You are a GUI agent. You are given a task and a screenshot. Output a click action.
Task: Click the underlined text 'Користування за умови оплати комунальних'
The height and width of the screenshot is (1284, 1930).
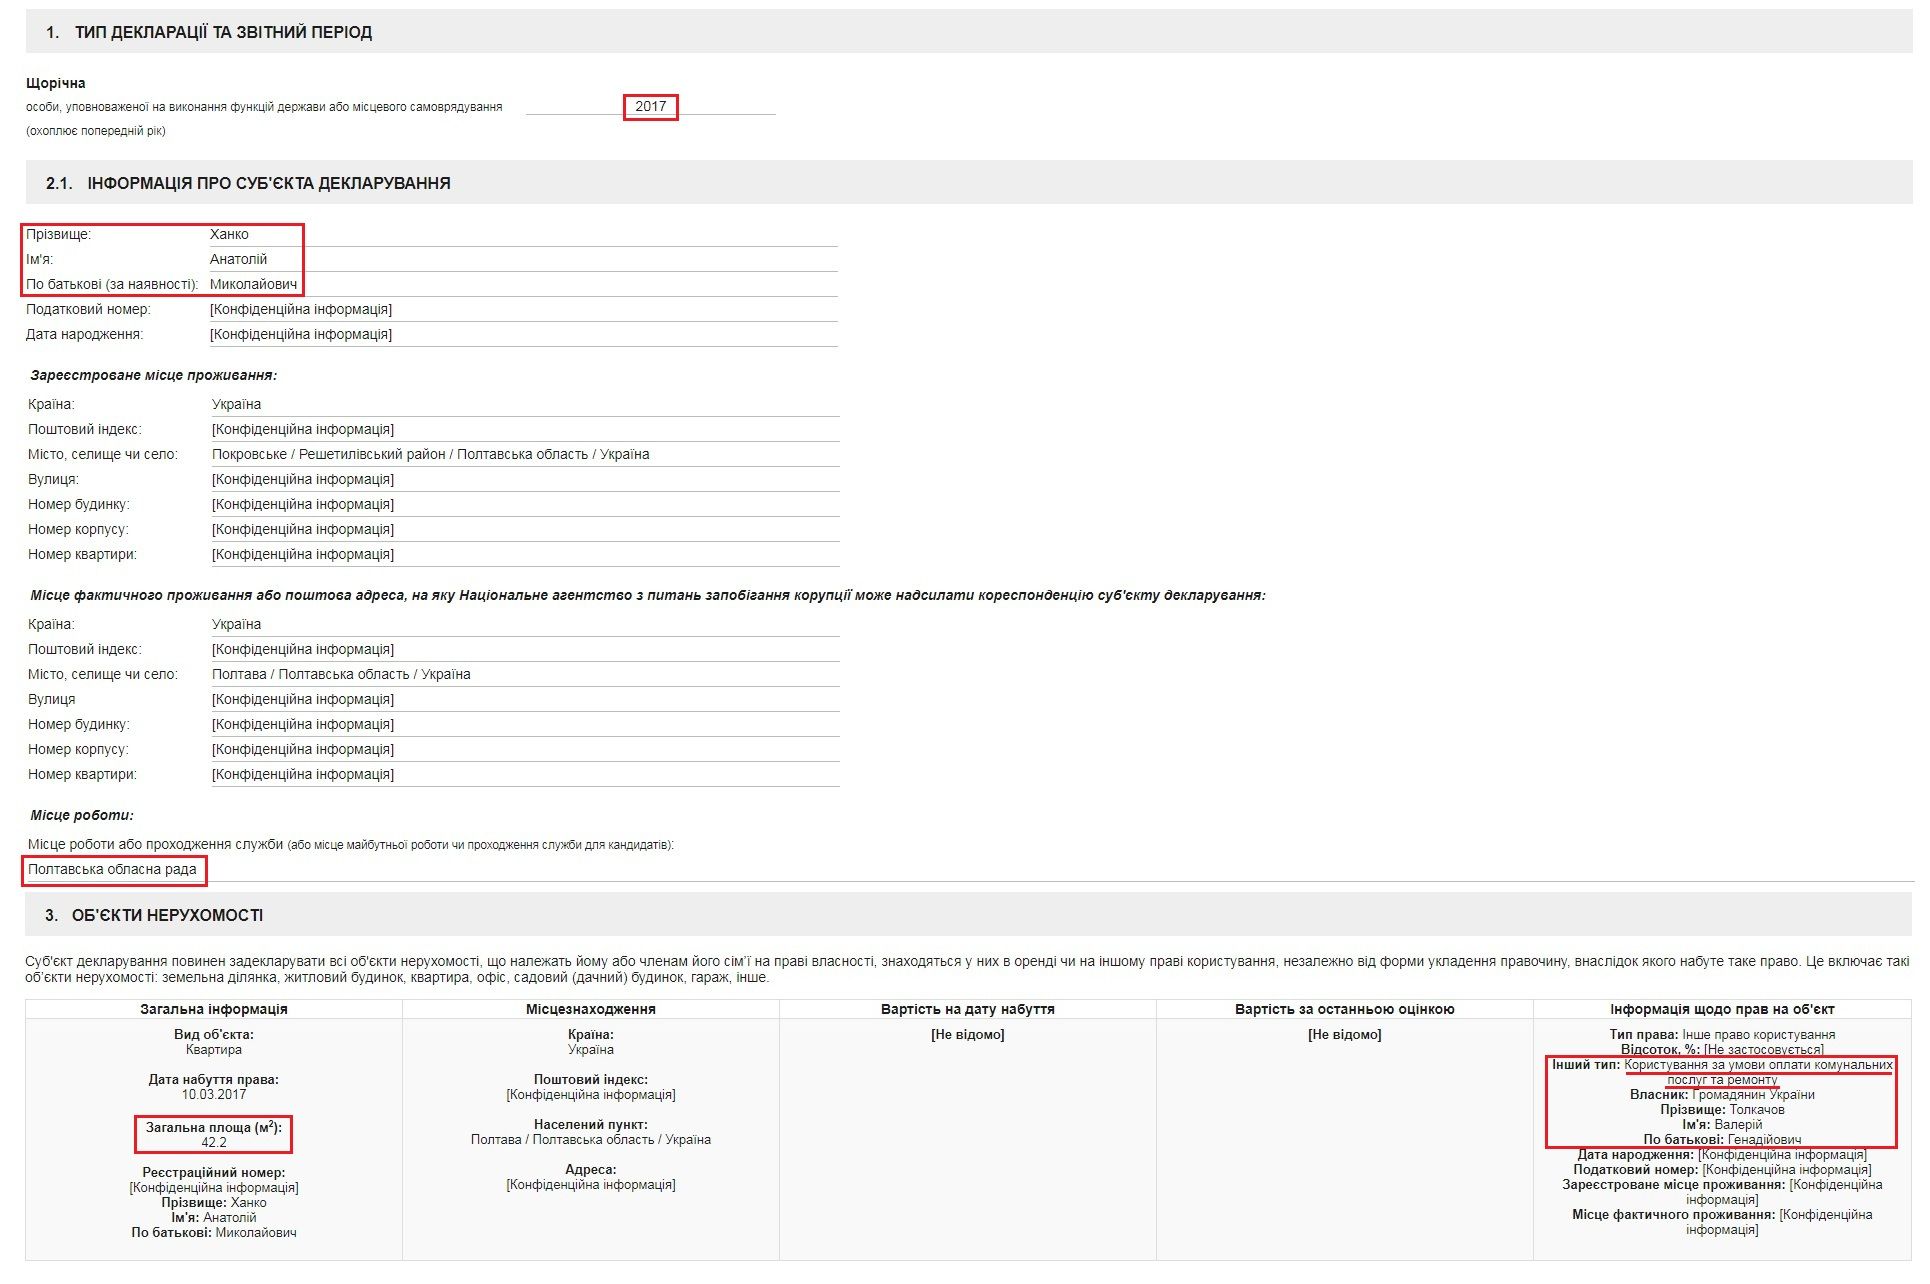[1758, 1065]
